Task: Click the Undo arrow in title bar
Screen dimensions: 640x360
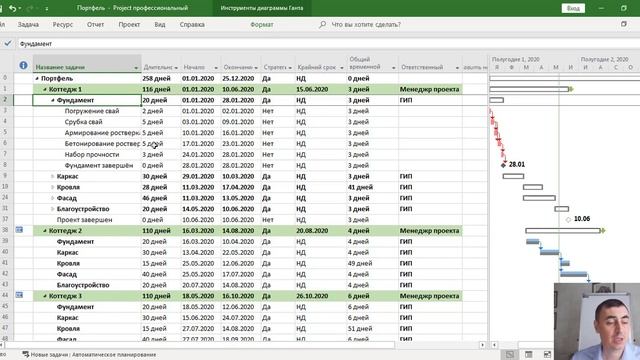Action: [x=12, y=8]
